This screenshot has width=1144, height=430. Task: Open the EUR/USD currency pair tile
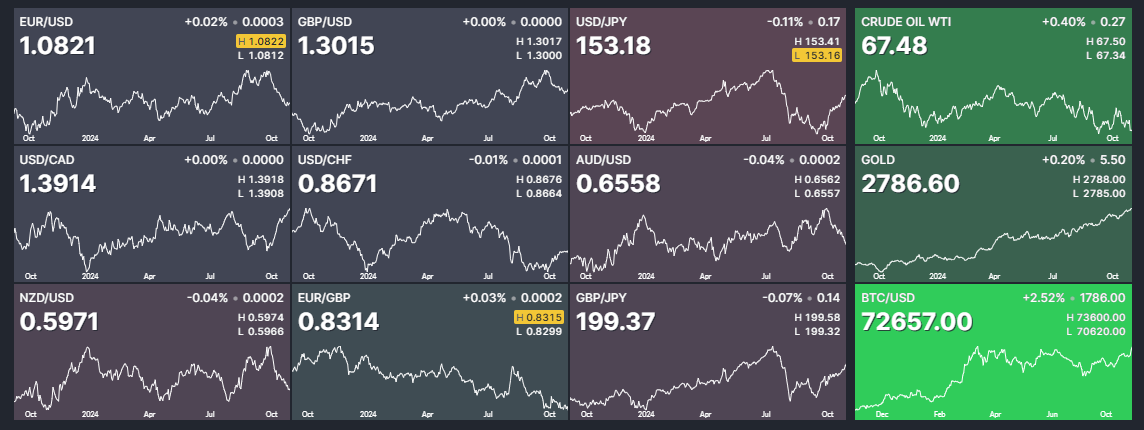click(150, 75)
